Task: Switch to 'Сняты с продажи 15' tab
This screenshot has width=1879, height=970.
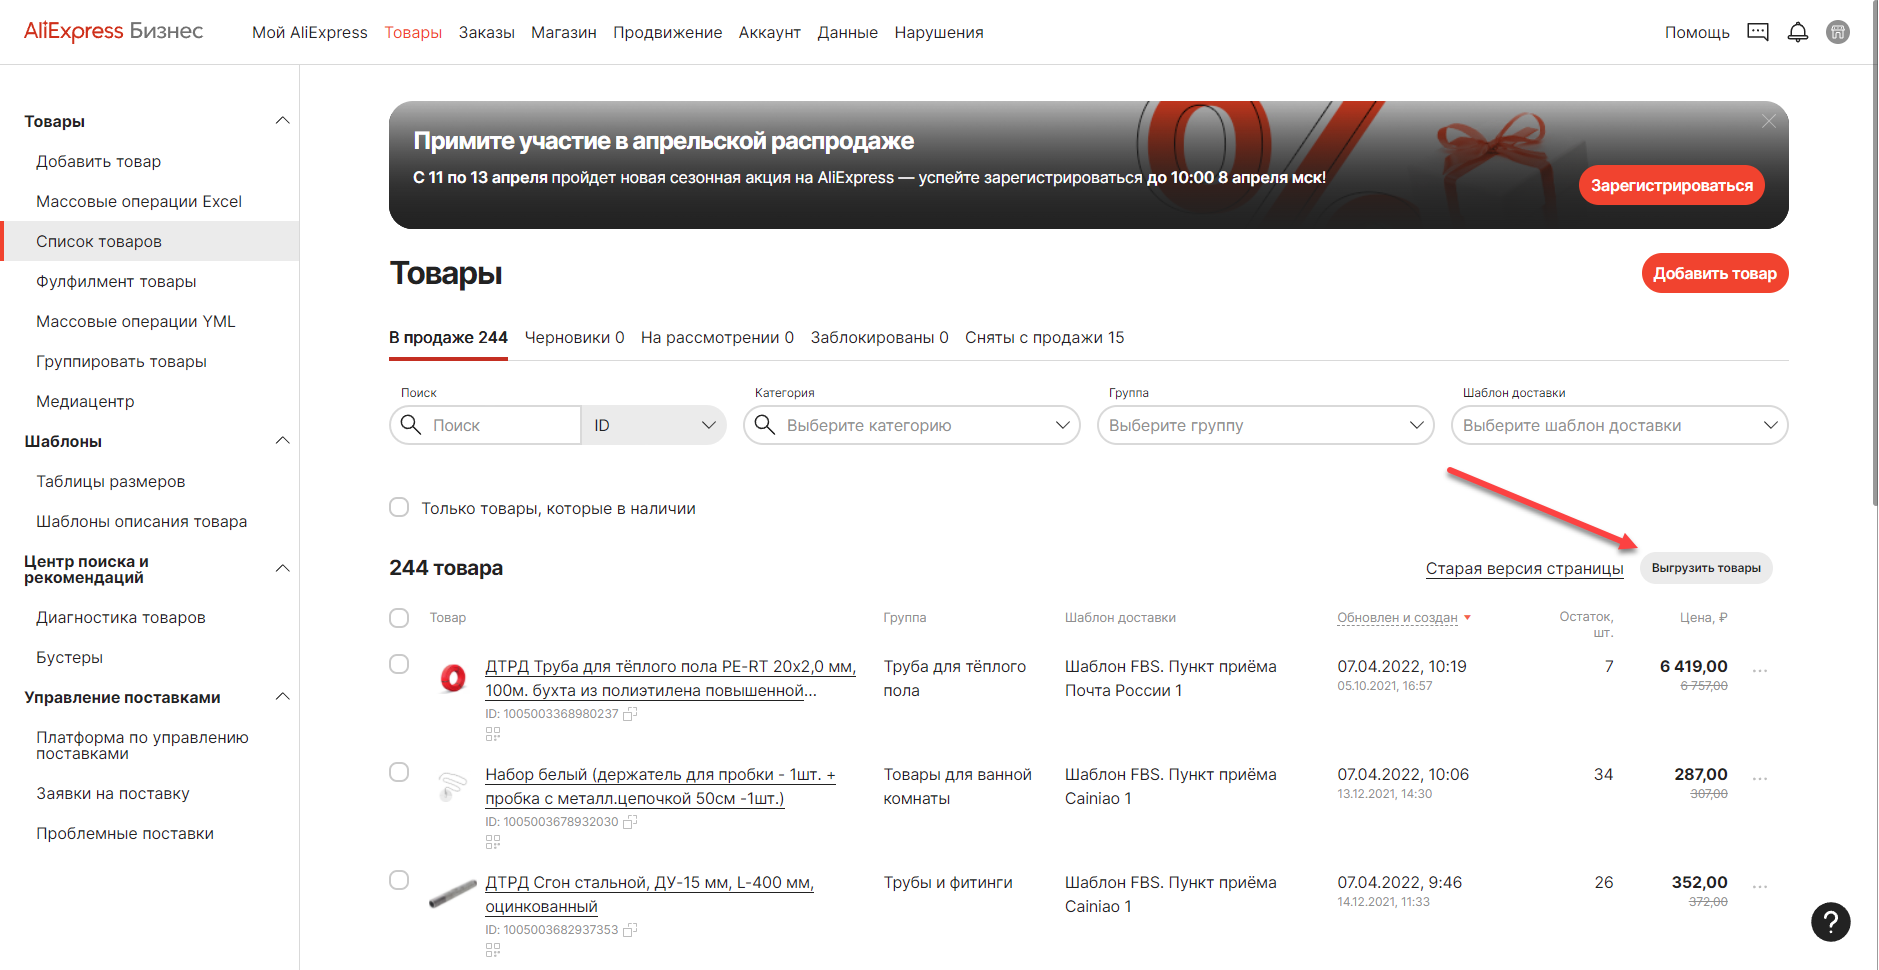Action: 1045,338
